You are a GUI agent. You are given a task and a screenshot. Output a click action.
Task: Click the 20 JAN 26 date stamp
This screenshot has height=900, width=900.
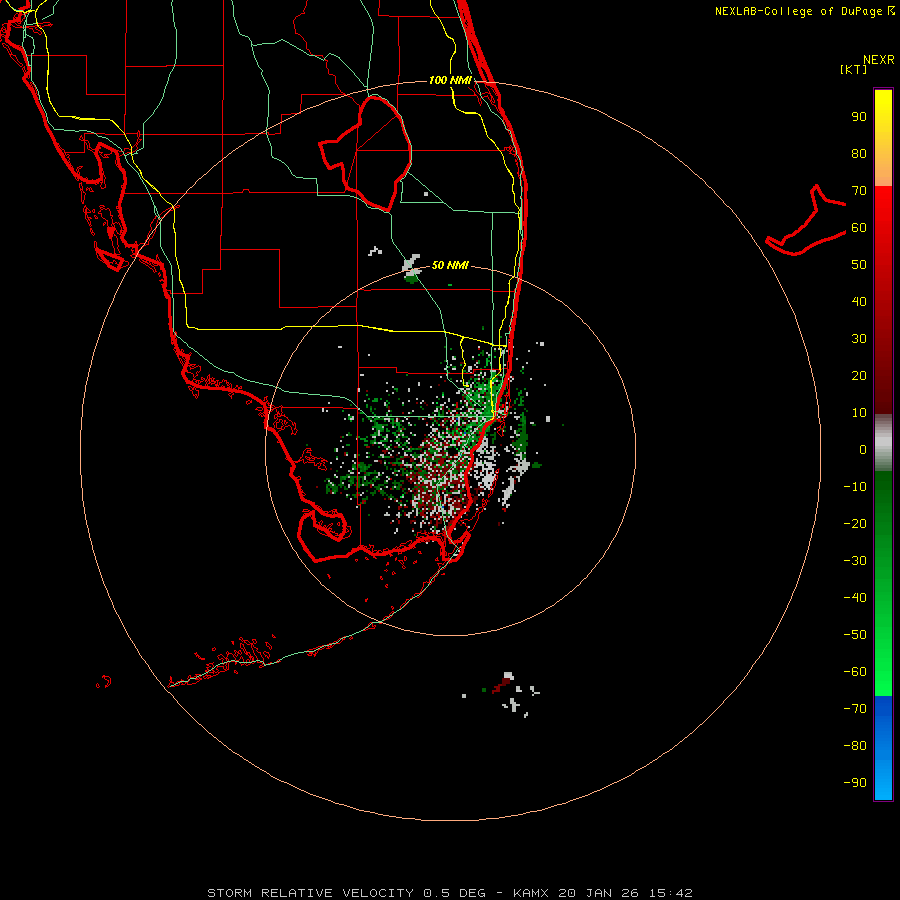599,893
